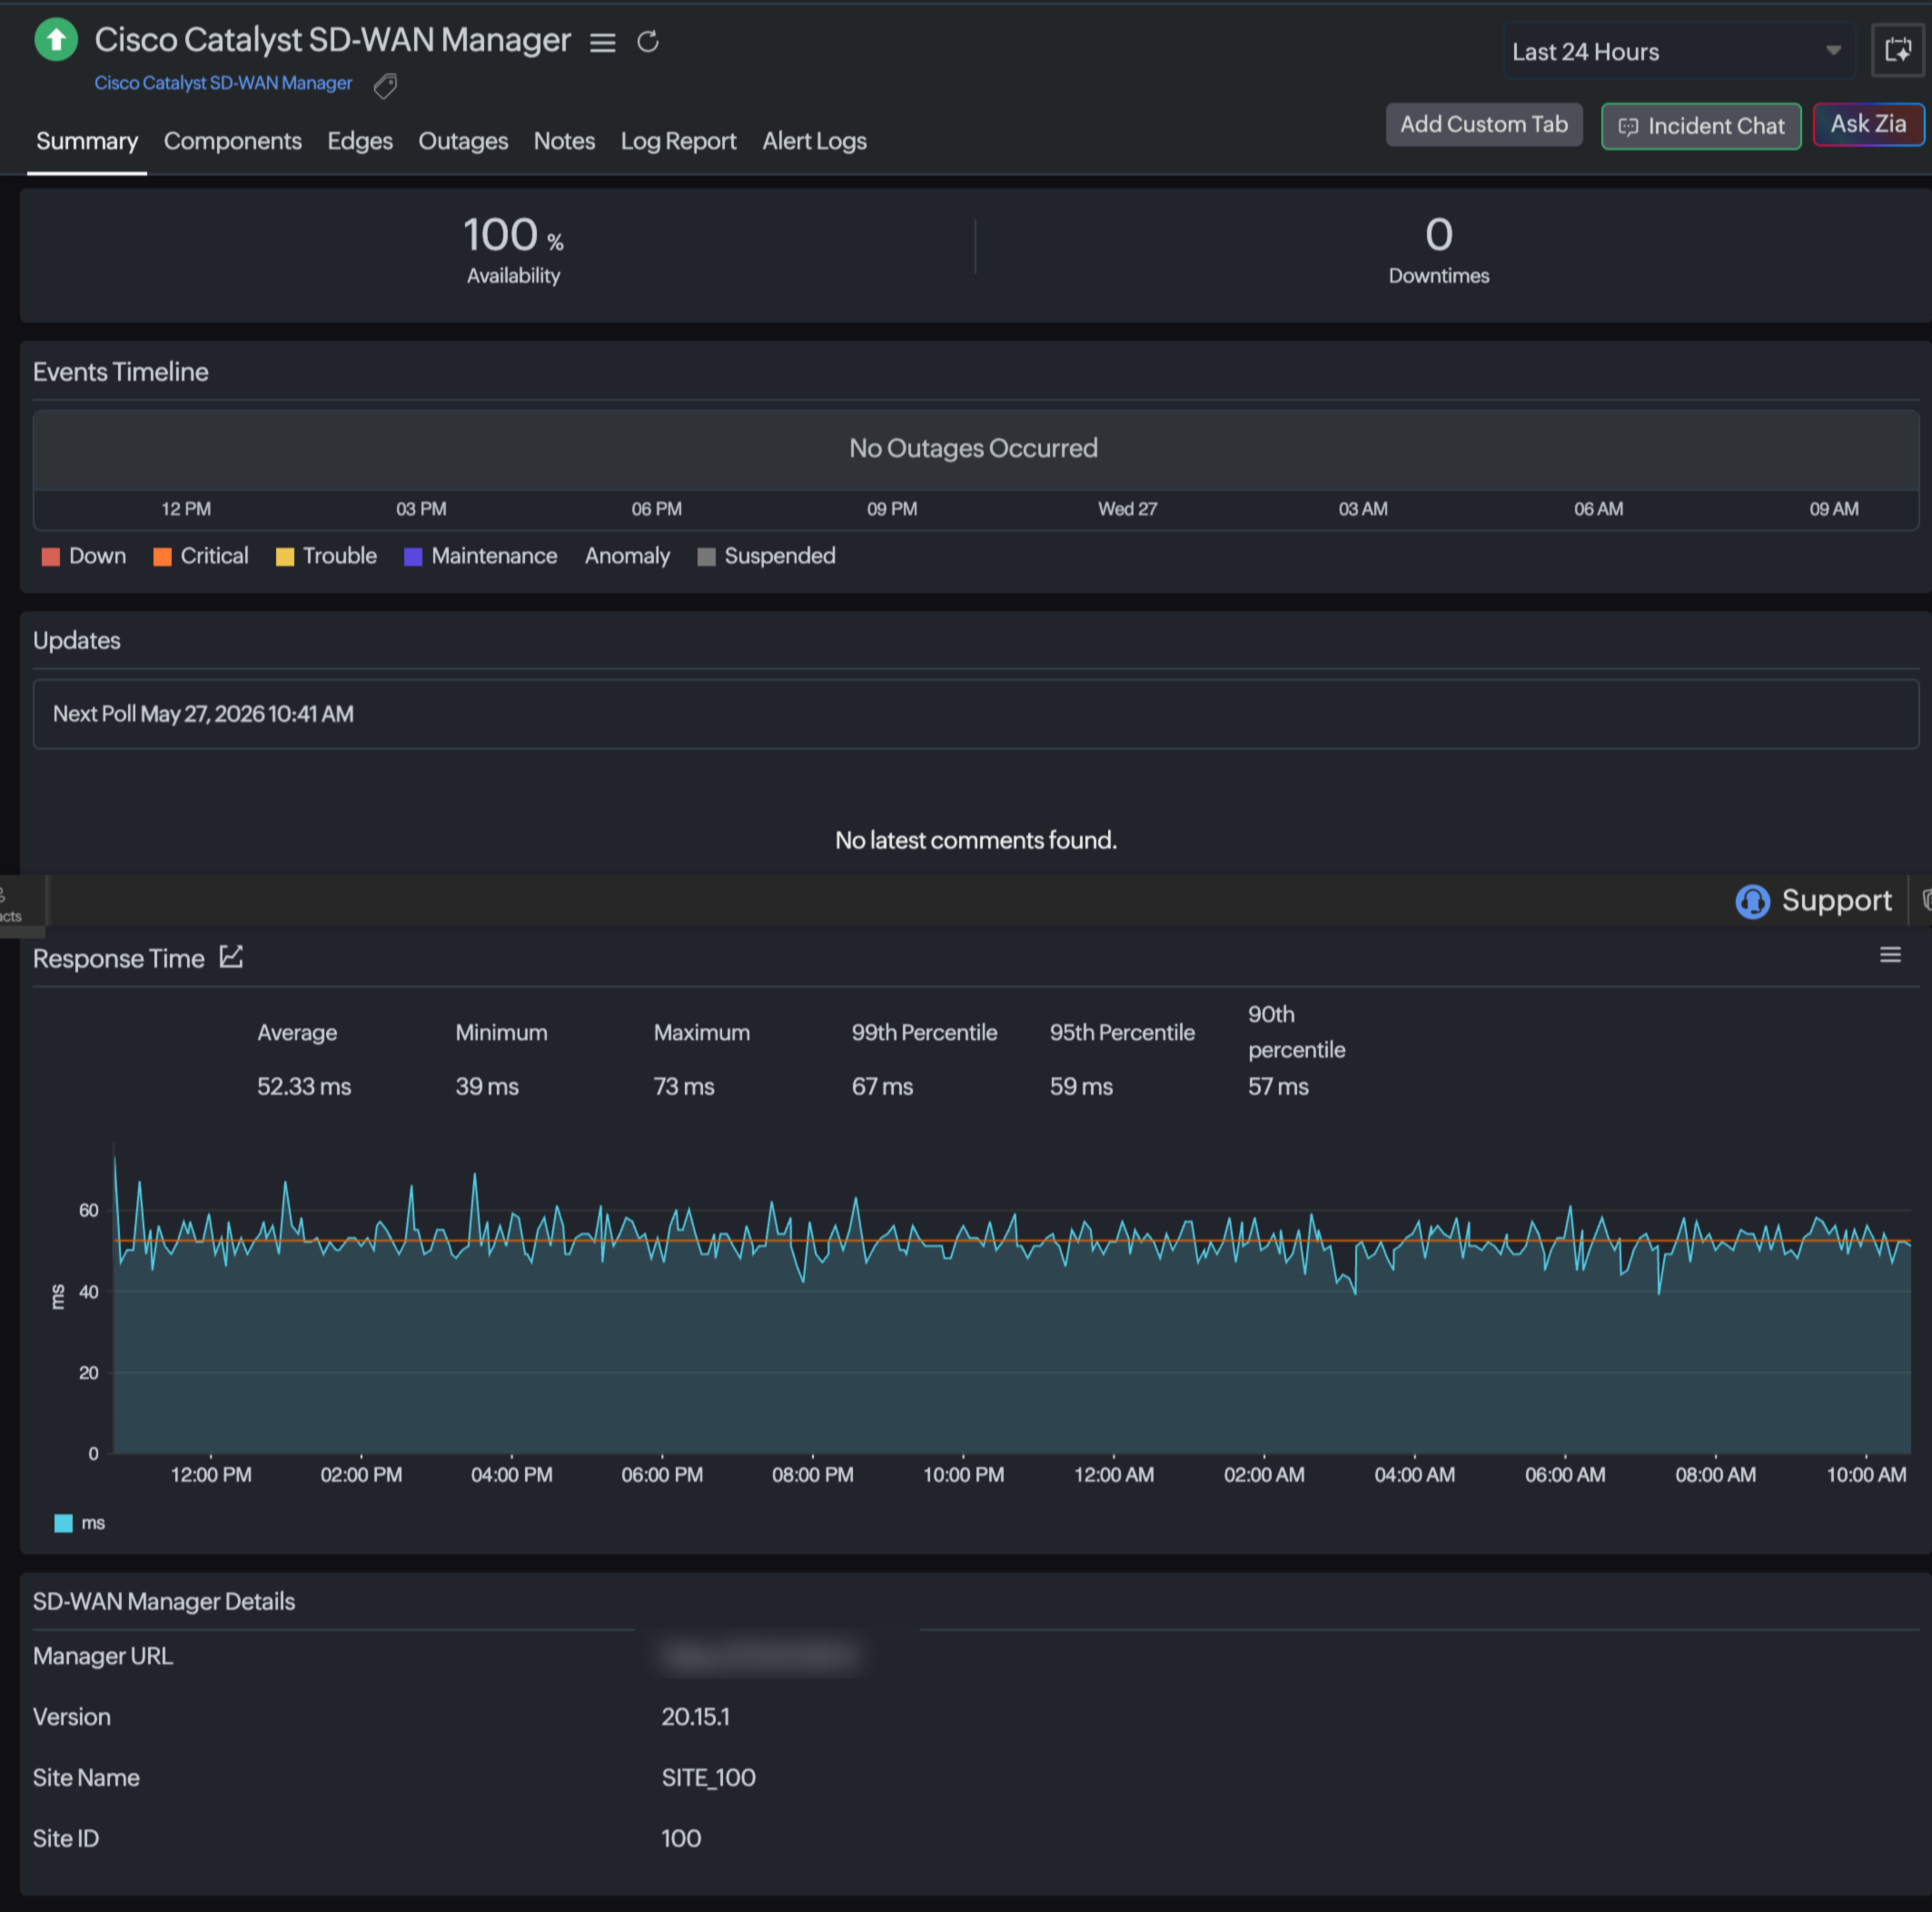
Task: Open the Edges tab
Action: tap(360, 141)
